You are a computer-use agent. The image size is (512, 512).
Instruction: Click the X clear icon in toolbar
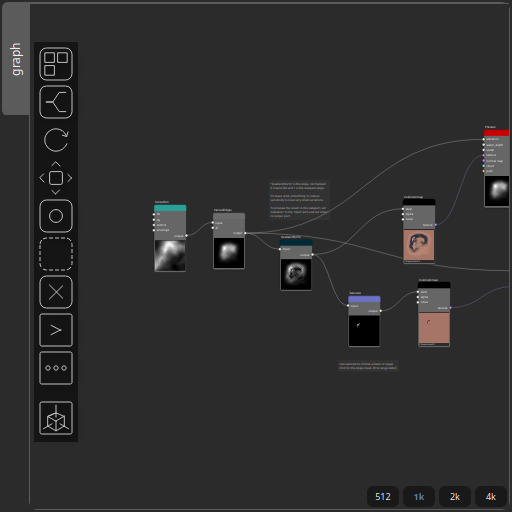pos(56,292)
